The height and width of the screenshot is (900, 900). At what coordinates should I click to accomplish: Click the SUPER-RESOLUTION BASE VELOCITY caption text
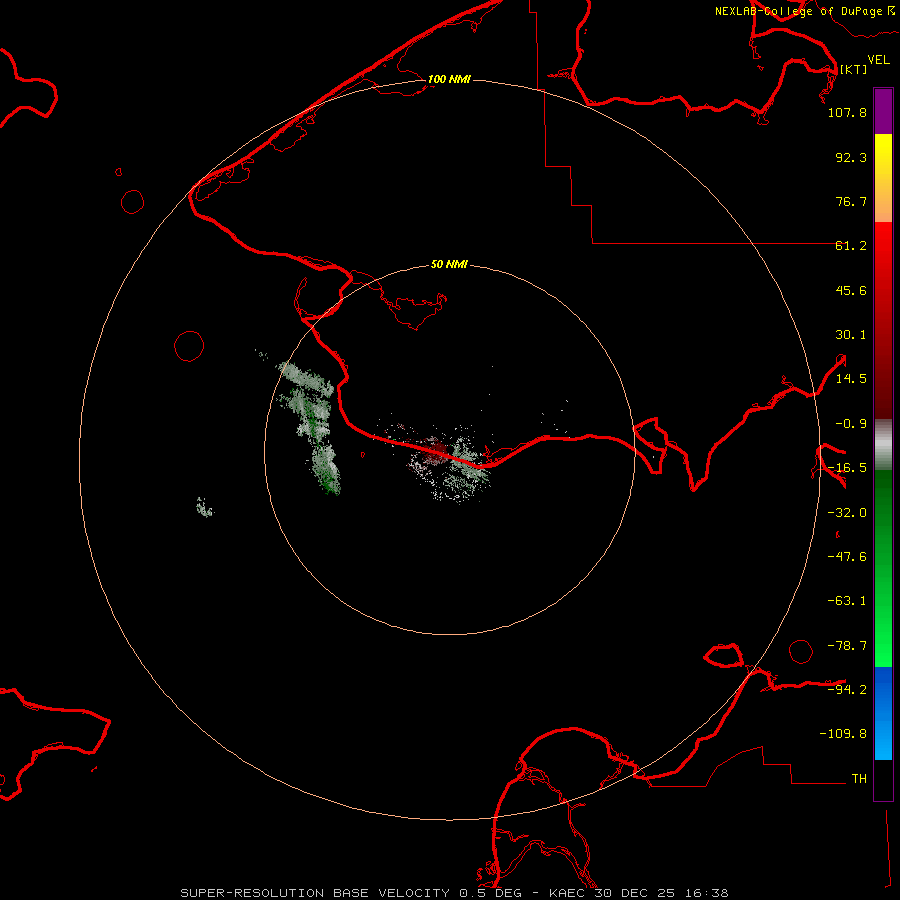(x=315, y=893)
